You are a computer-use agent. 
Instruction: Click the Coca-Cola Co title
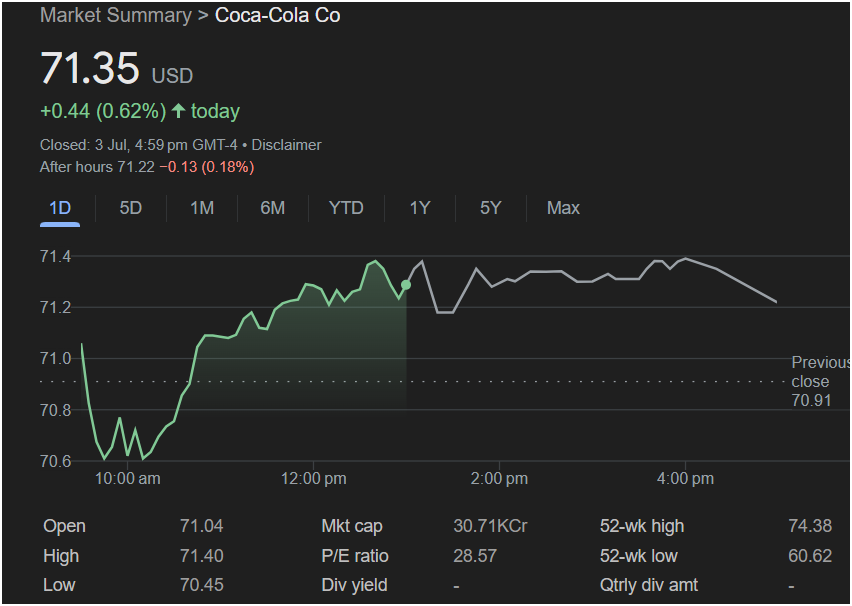point(278,15)
